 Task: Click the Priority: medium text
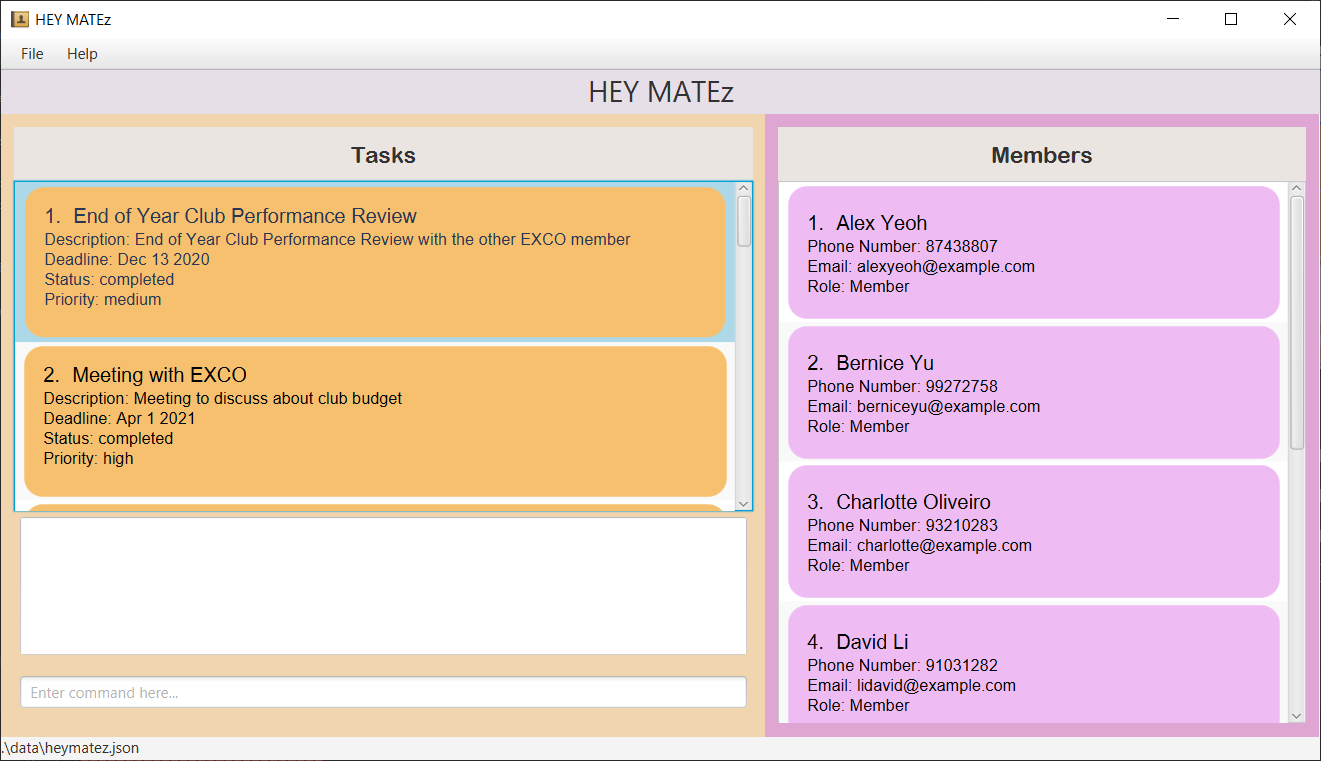point(103,299)
